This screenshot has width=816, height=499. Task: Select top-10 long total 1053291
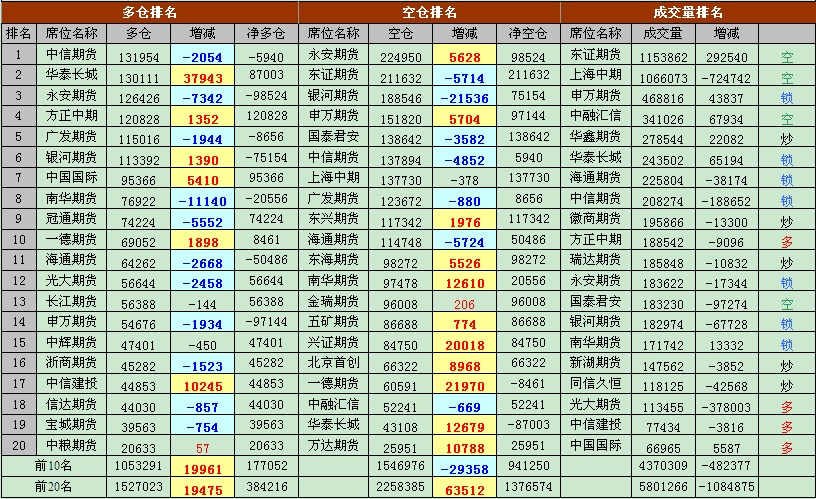138,466
